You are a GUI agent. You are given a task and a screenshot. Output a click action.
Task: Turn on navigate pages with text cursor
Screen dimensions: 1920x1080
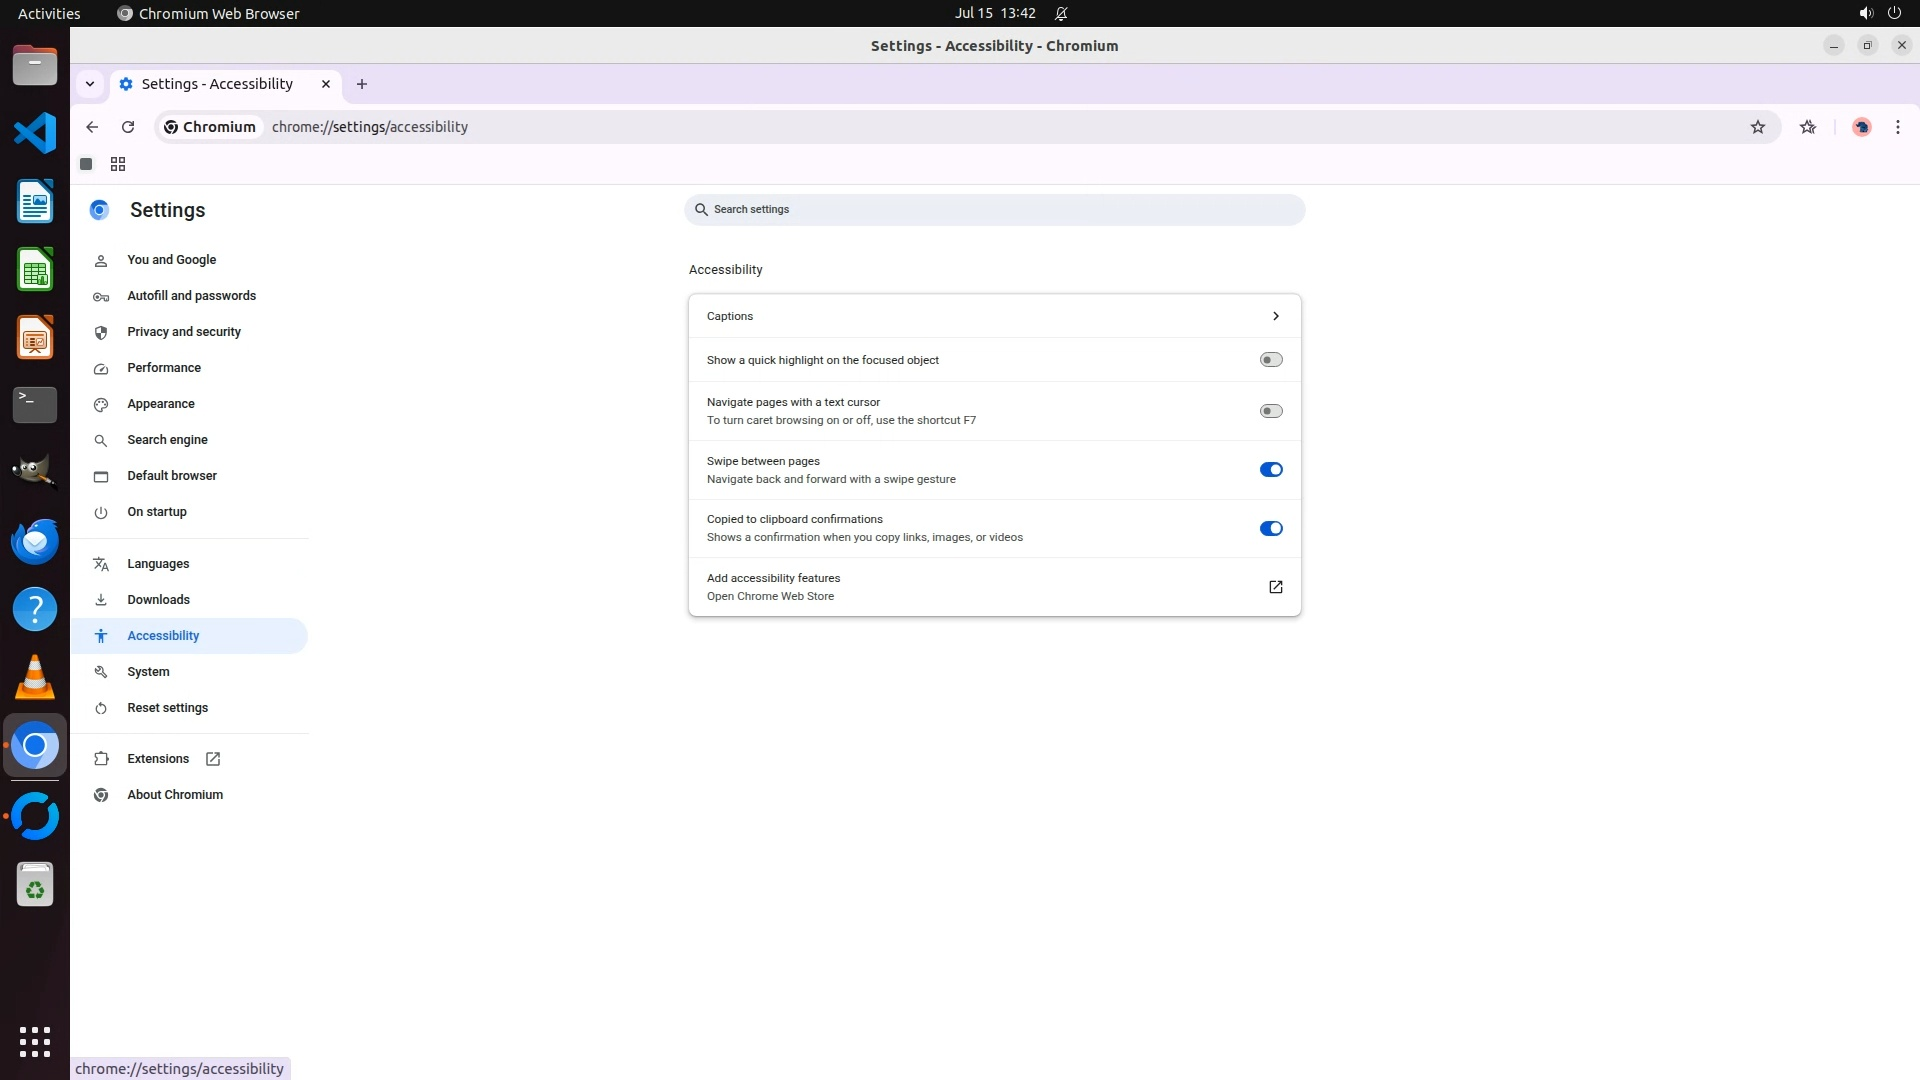point(1270,411)
